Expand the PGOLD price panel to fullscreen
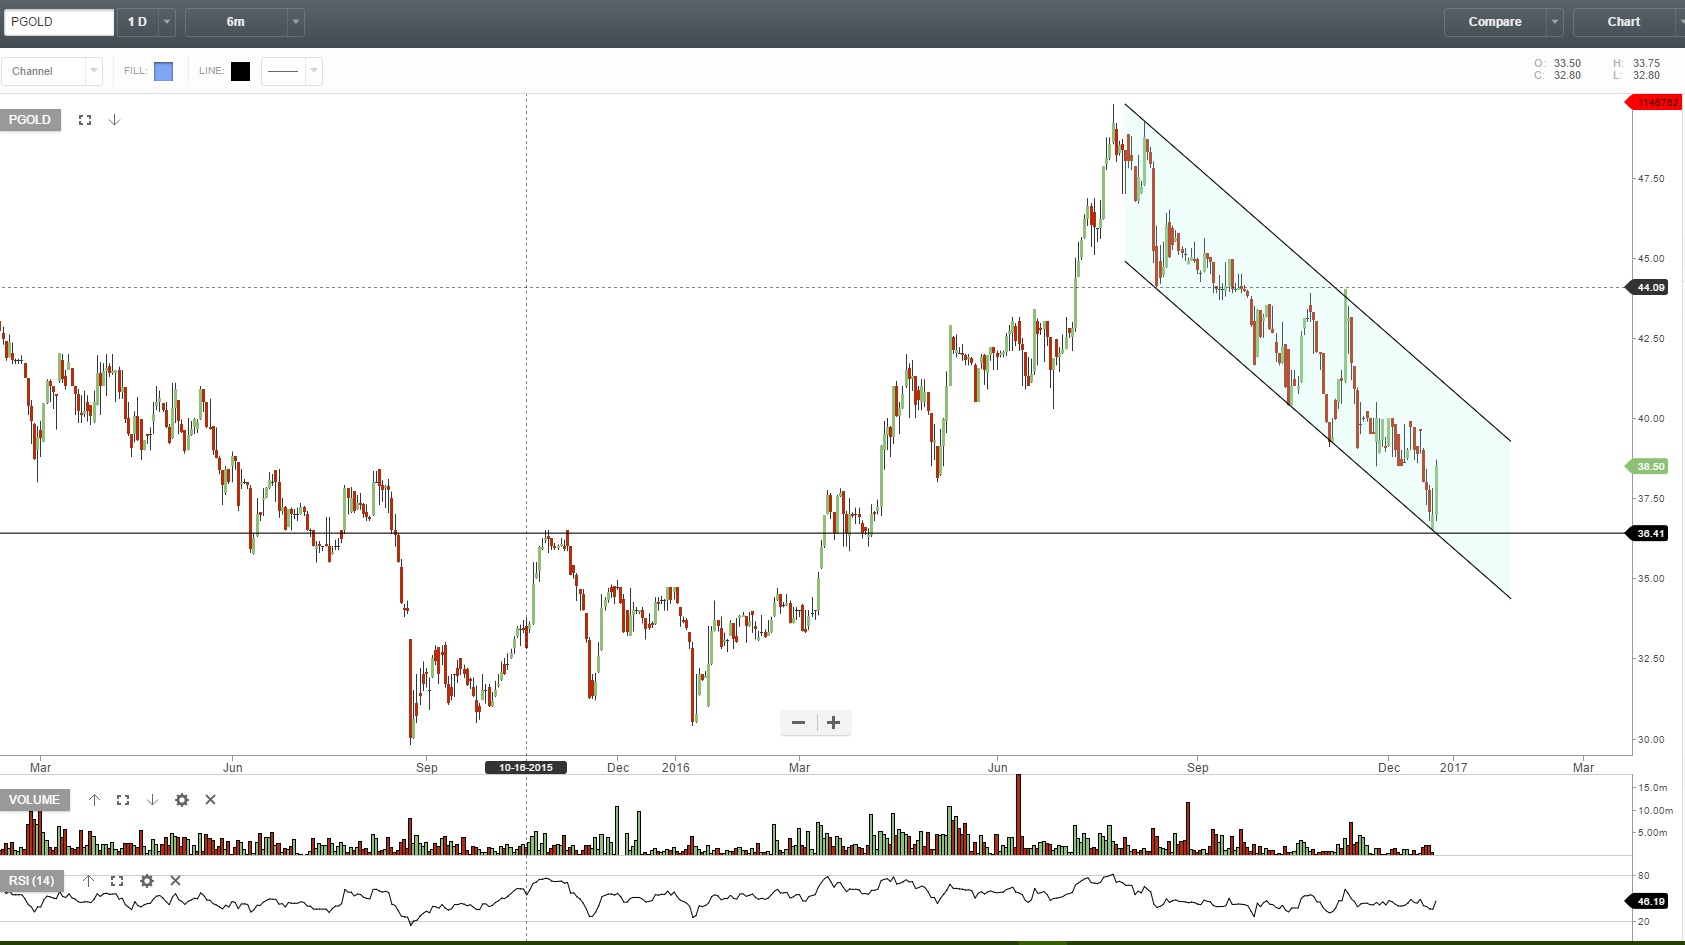The height and width of the screenshot is (945, 1685). (85, 119)
